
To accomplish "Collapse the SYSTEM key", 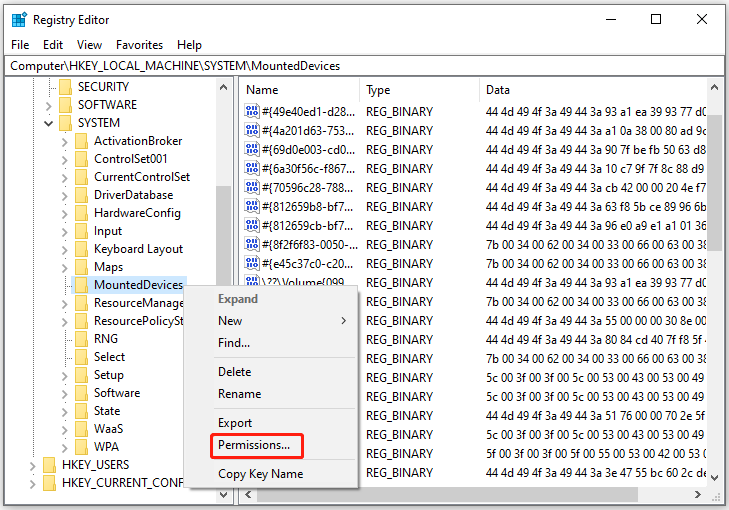I will coord(48,123).
